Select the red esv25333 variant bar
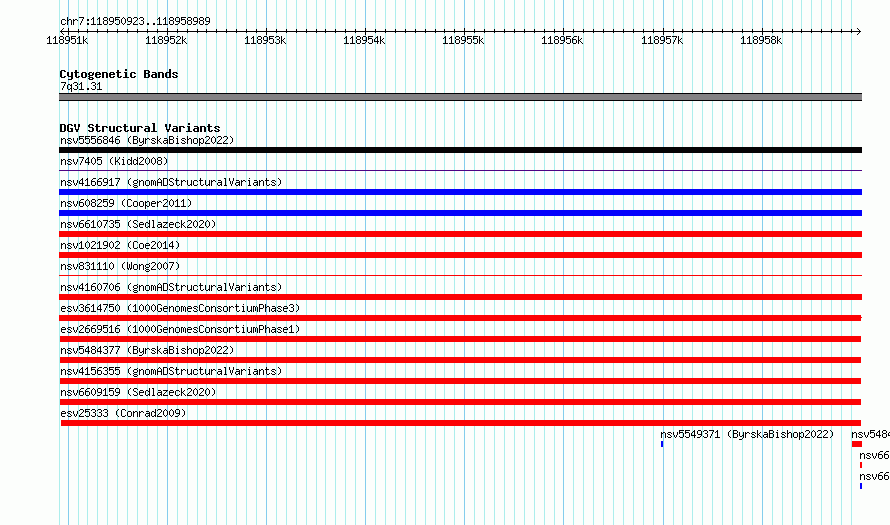890x525 pixels. 461,423
